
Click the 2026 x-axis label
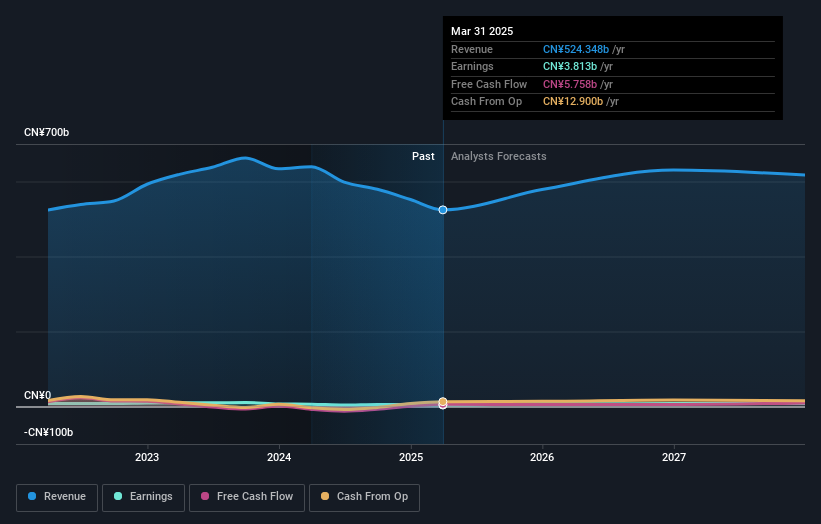542,458
